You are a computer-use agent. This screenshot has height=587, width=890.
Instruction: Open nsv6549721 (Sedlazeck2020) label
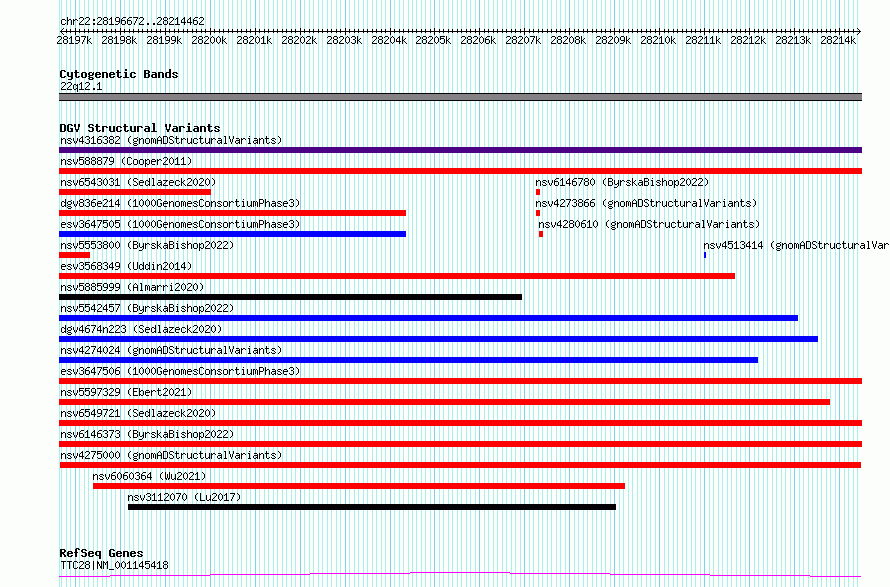tap(138, 413)
